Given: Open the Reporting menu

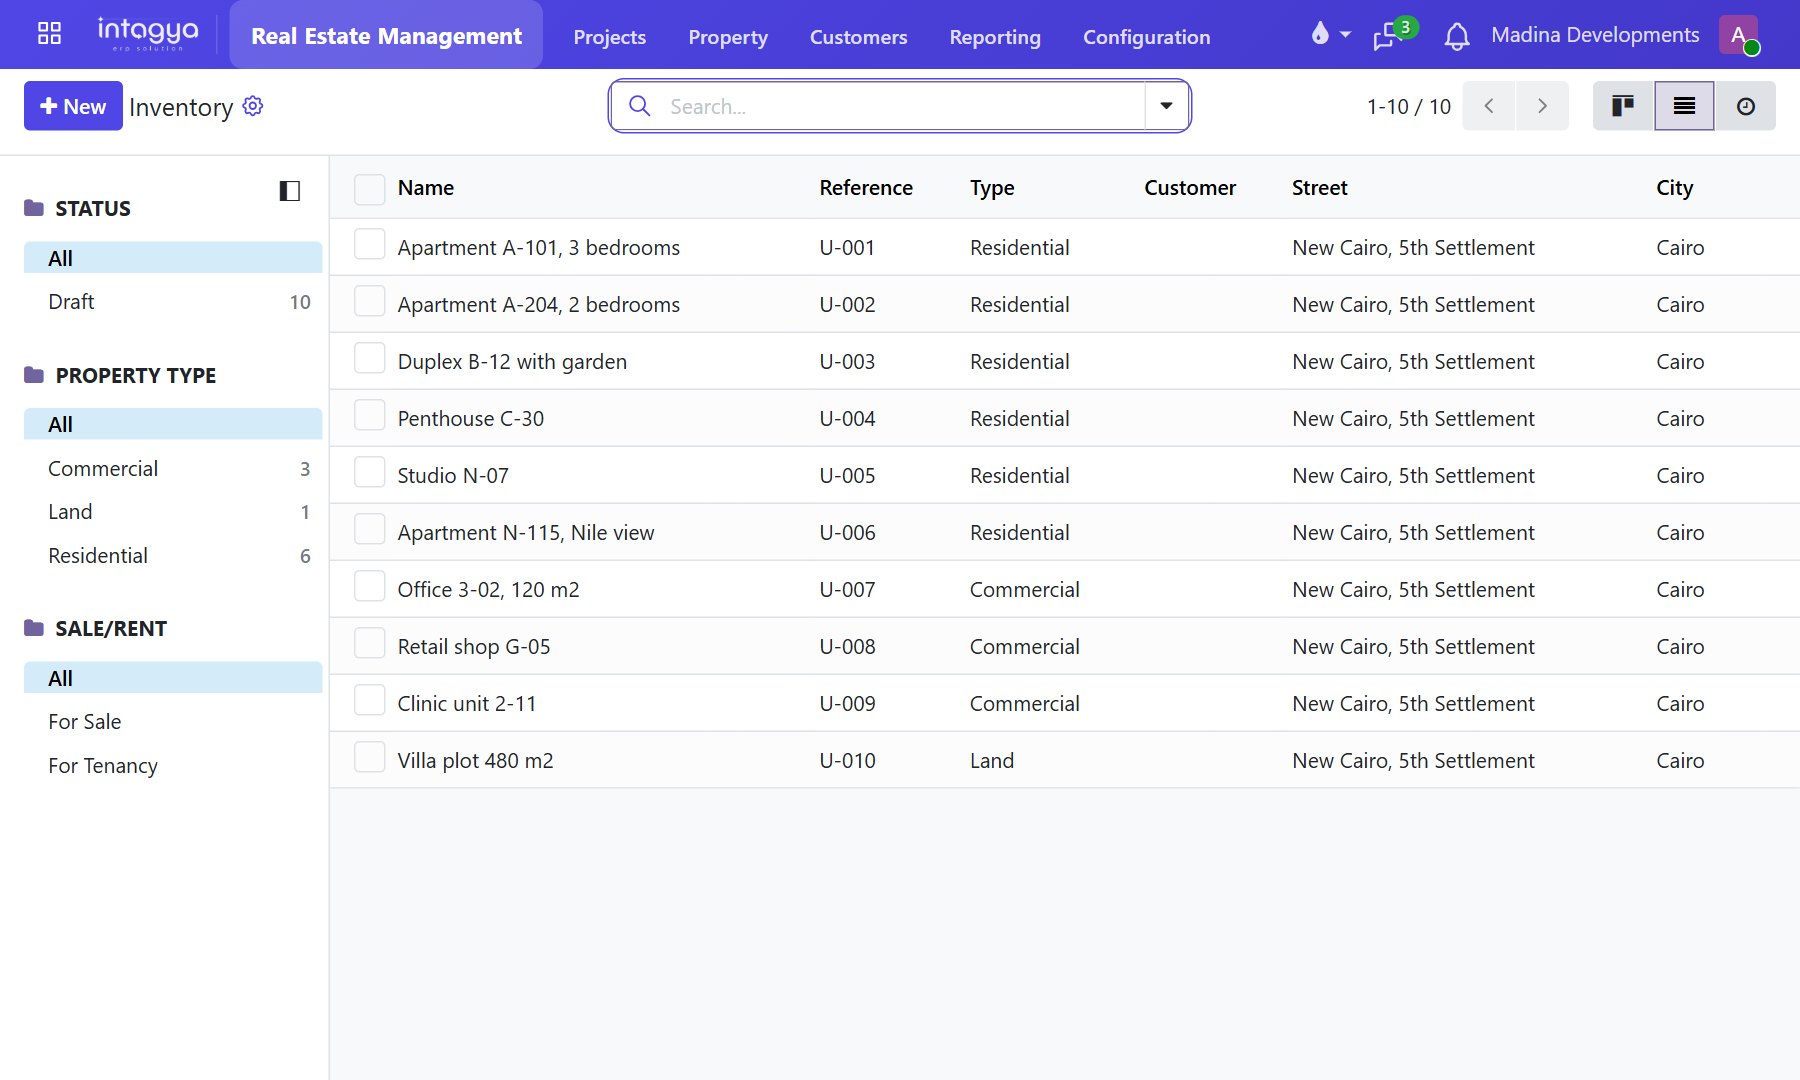Looking at the screenshot, I should coord(995,37).
